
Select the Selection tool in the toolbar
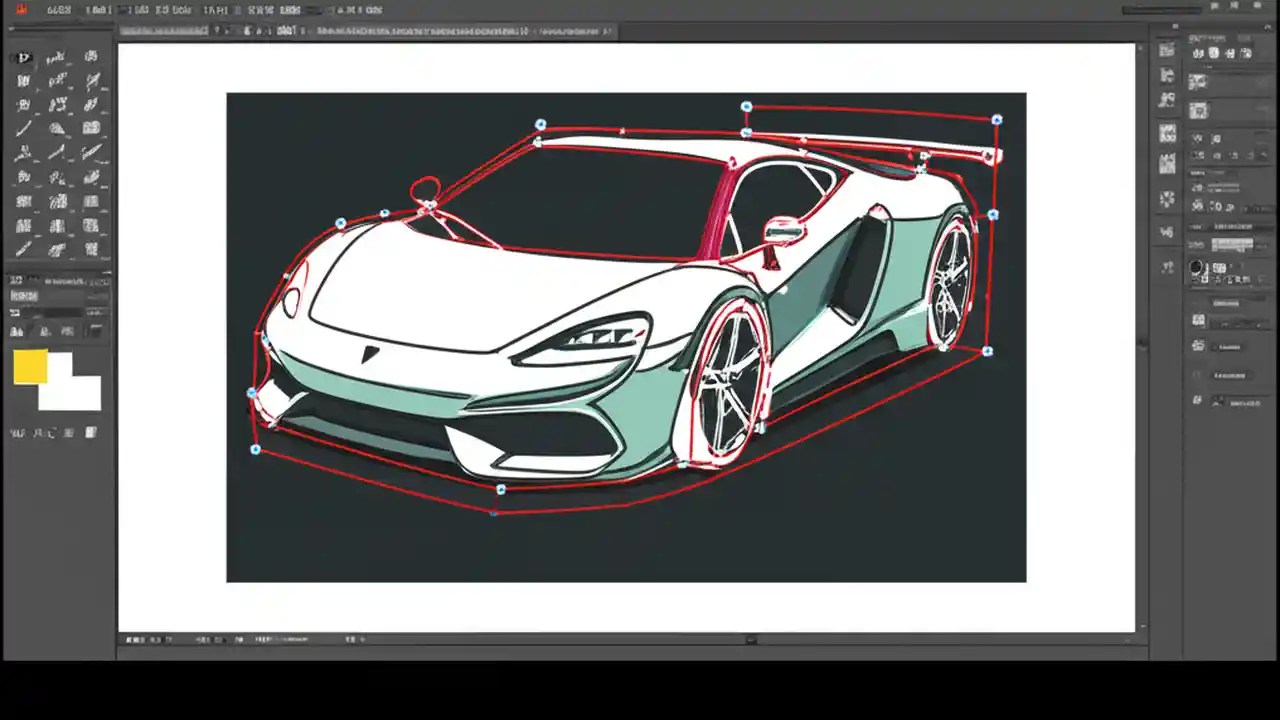22,57
